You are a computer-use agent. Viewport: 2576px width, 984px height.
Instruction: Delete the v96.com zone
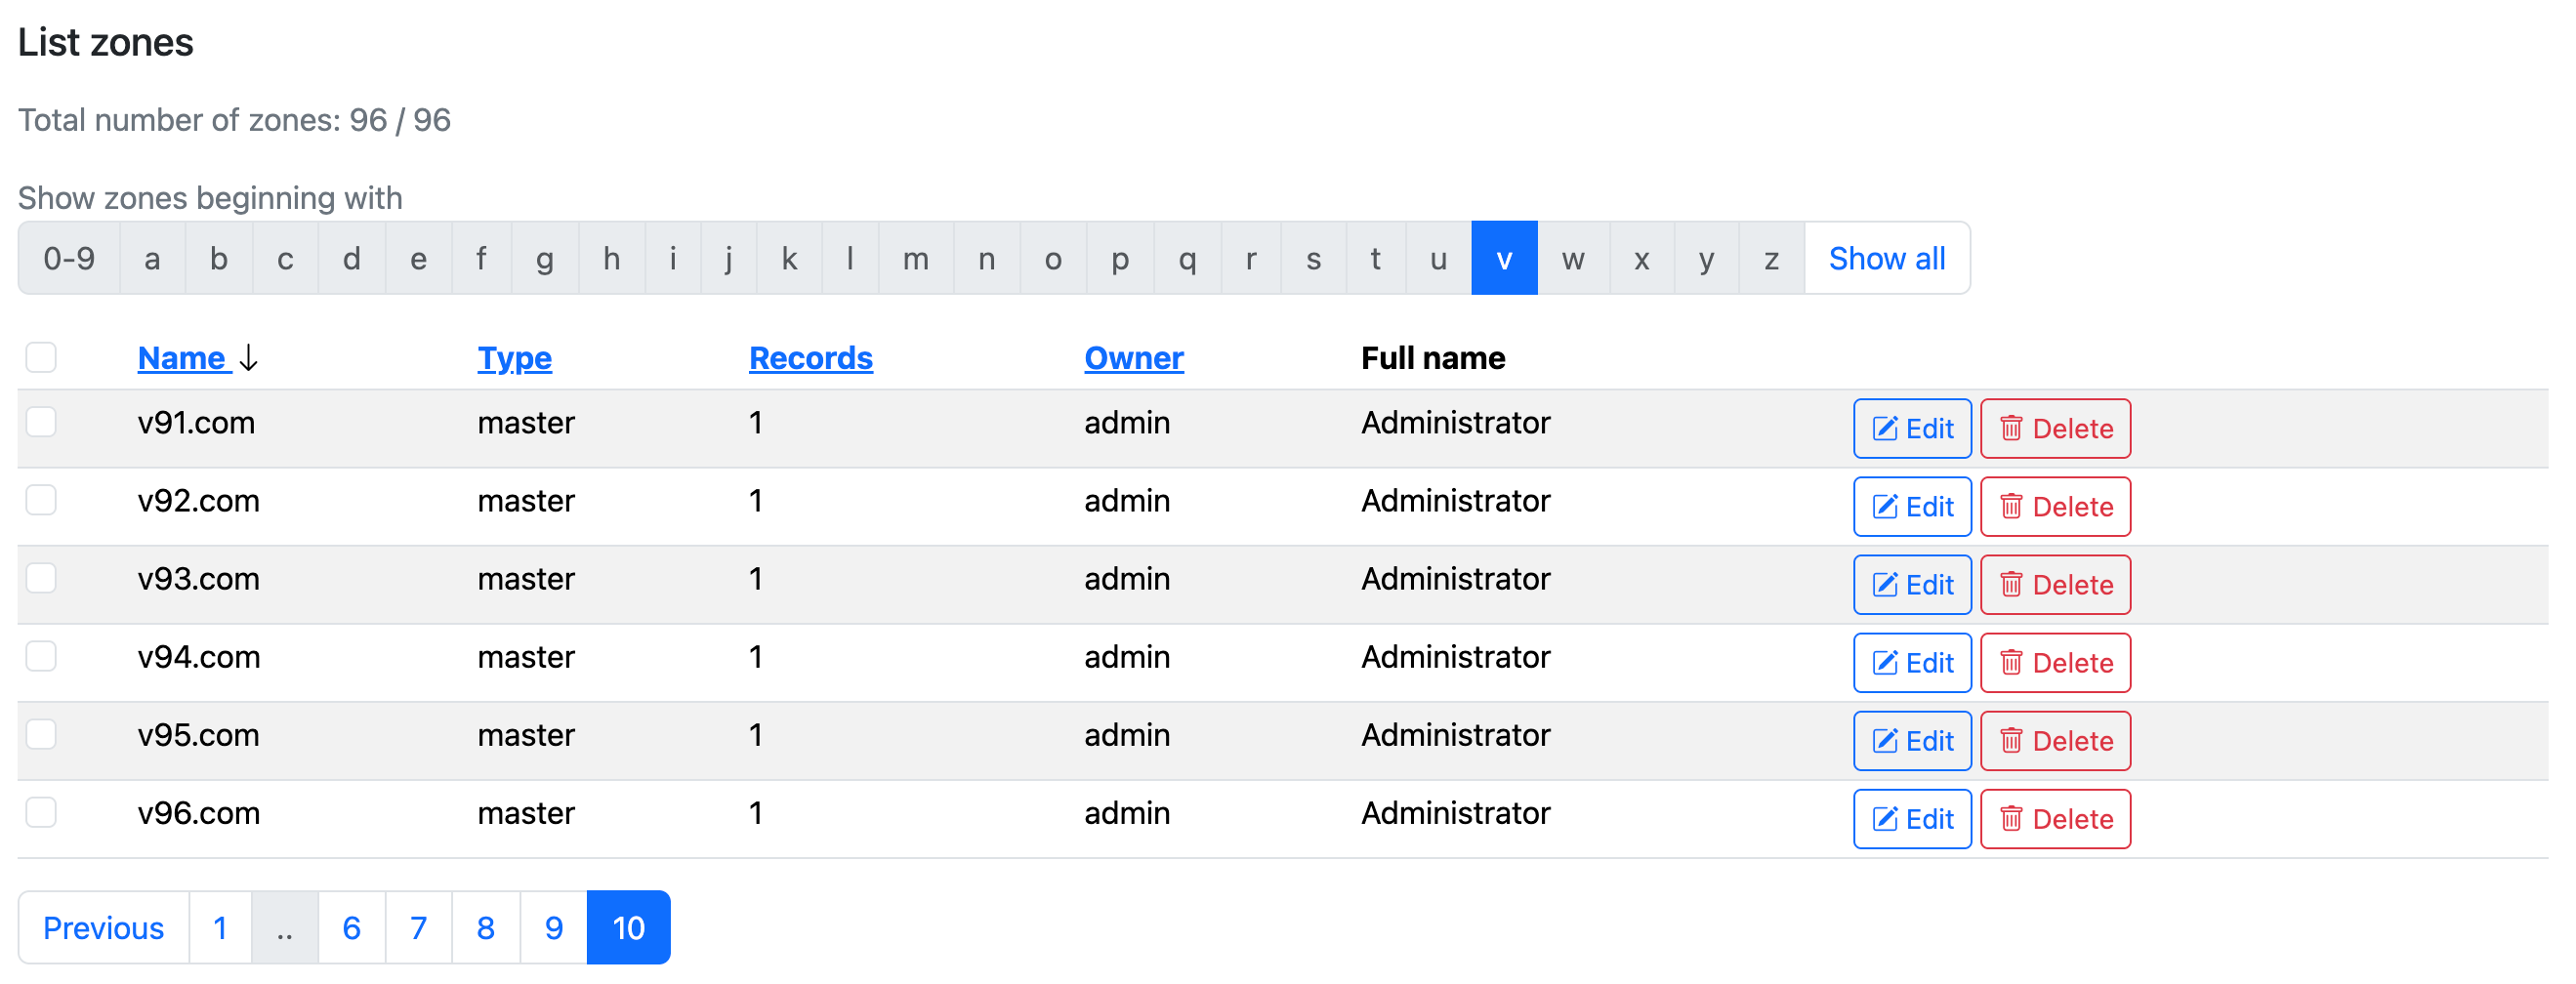2055,818
